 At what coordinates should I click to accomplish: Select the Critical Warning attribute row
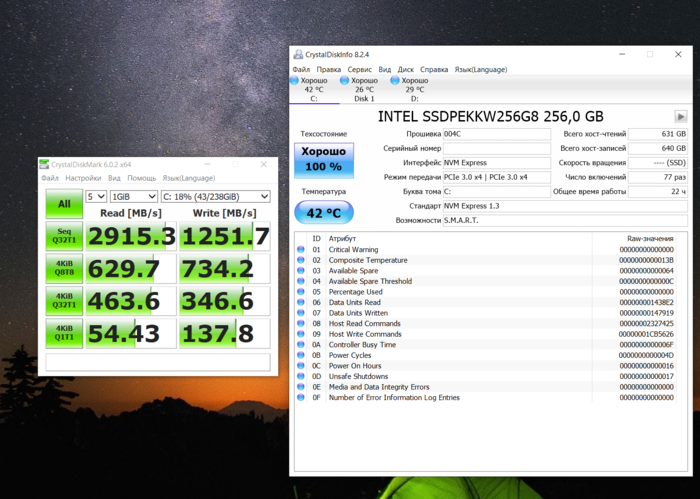(485, 250)
